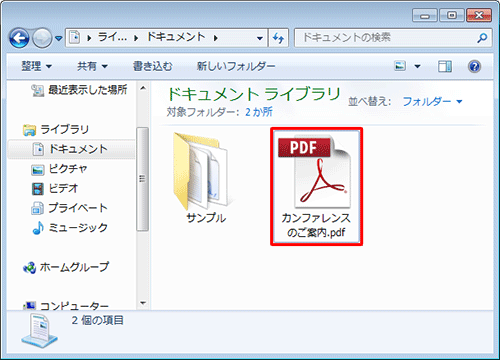500x360 pixels.
Task: Click the sidebar scrollbar up arrow
Action: click(x=143, y=88)
